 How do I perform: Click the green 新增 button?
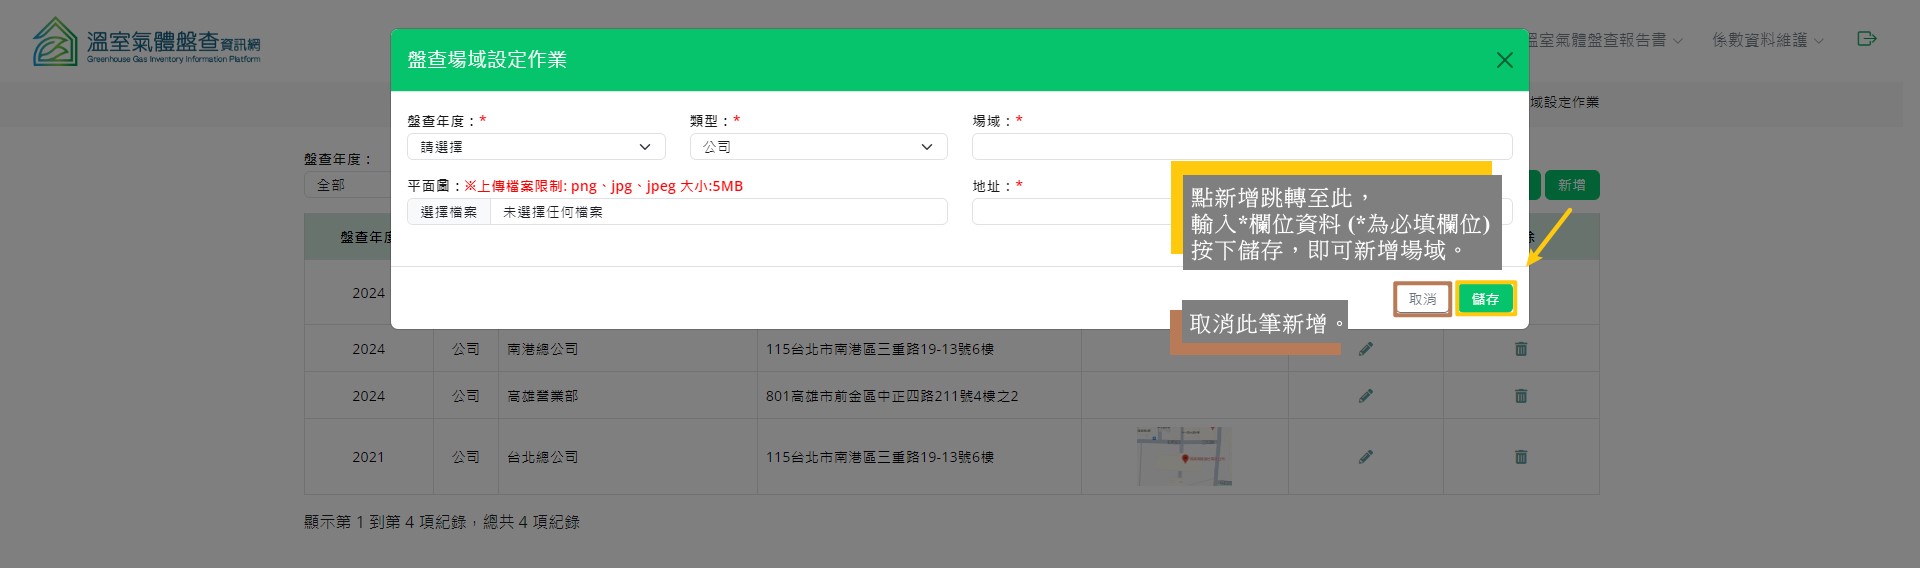(x=1571, y=185)
